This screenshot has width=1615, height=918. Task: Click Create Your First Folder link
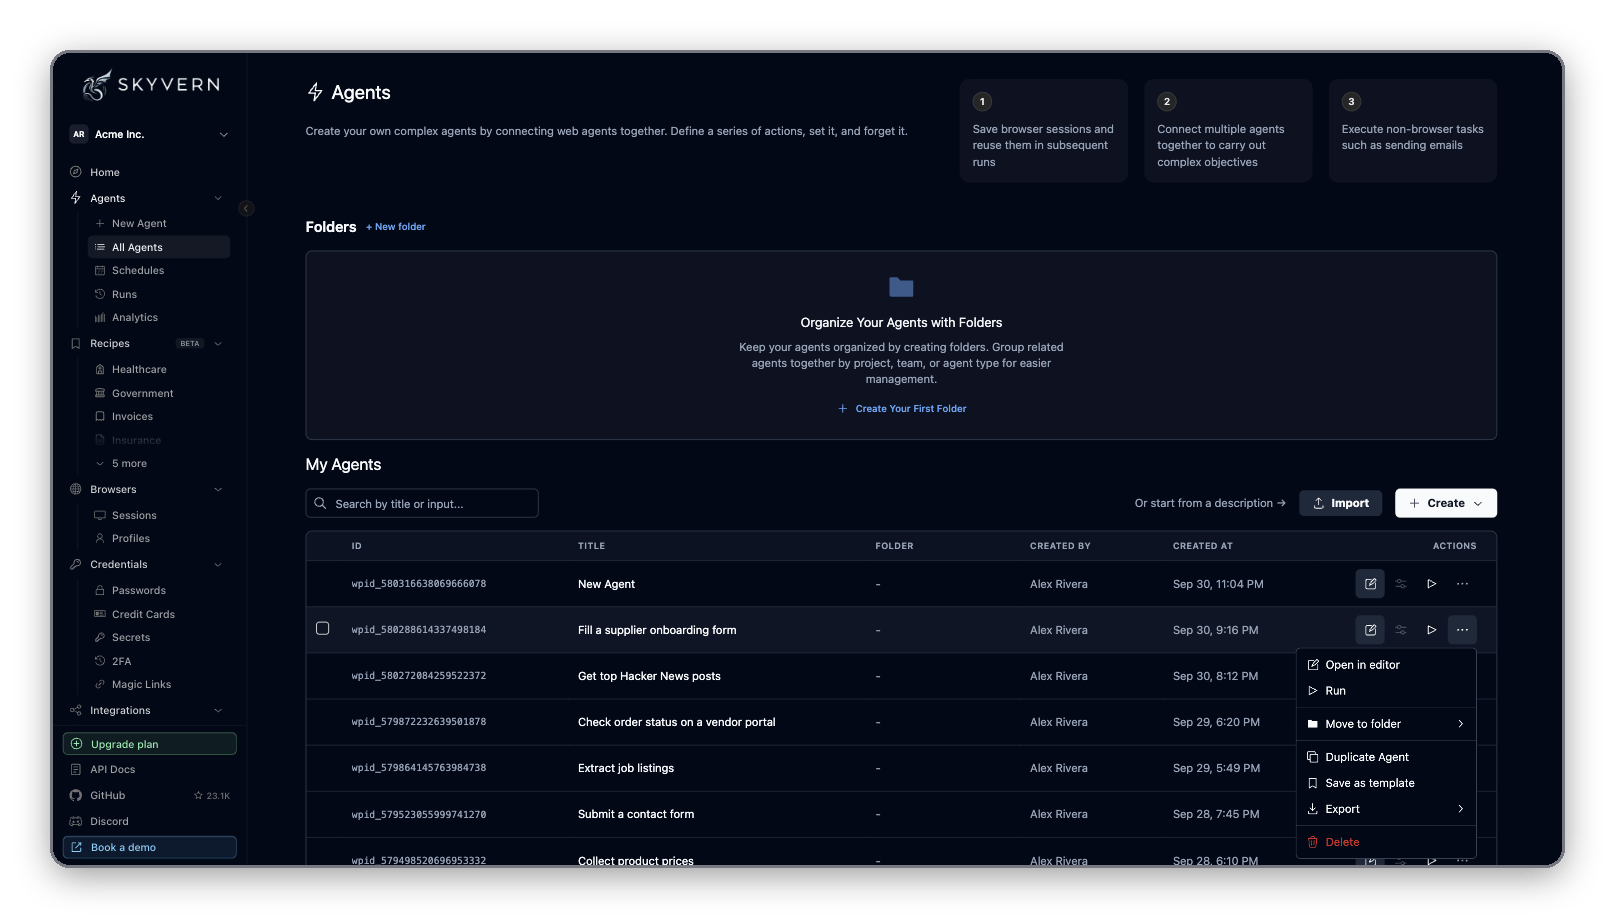click(902, 409)
